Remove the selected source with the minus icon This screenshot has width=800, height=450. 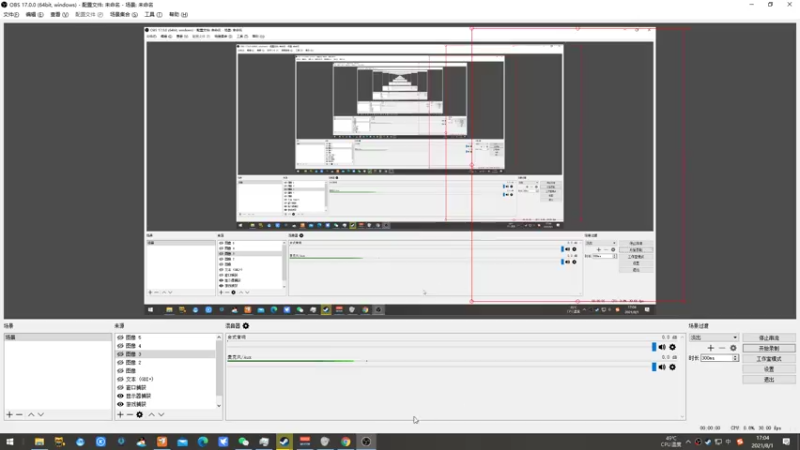[x=130, y=415]
